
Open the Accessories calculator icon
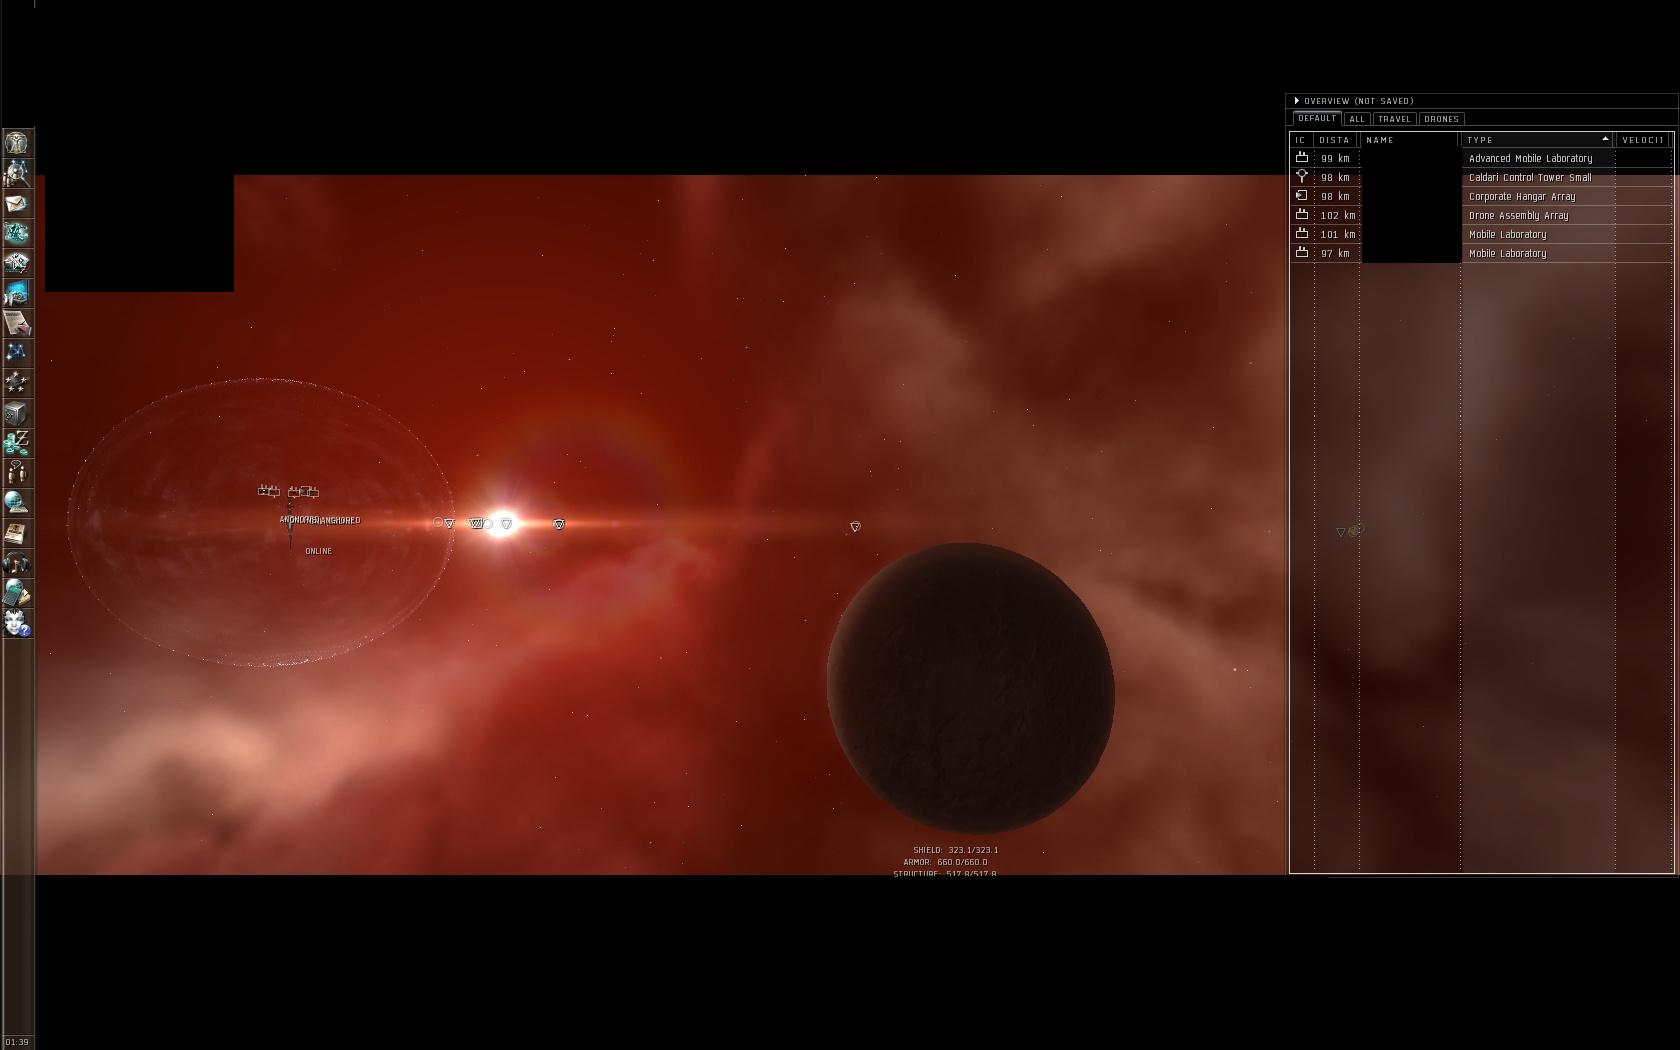click(x=17, y=593)
